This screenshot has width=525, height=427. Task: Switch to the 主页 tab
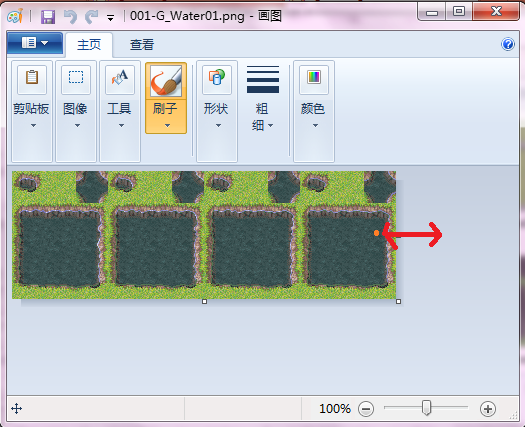pos(89,45)
